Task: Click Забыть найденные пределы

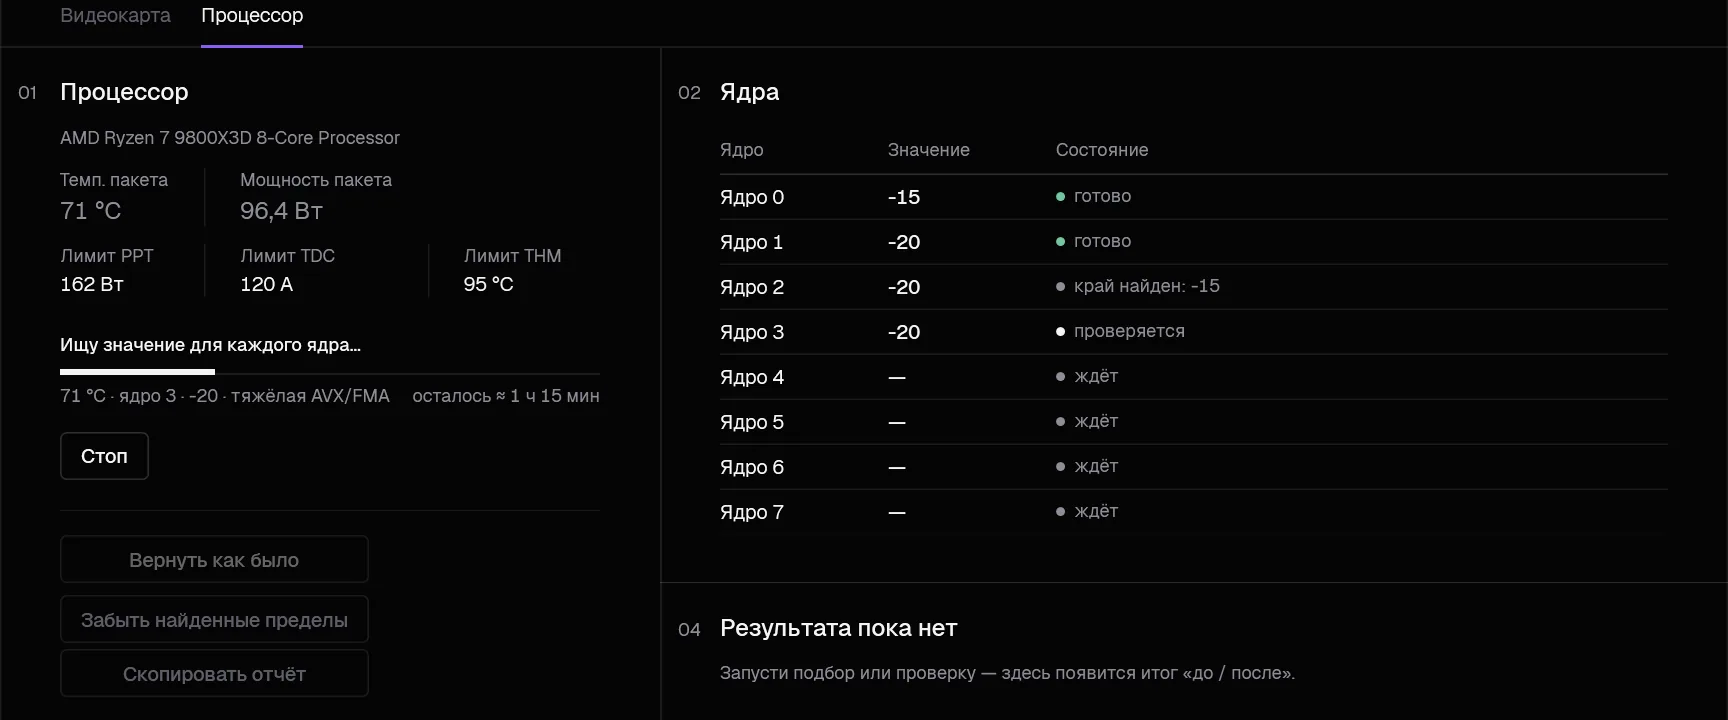Action: pyautogui.click(x=214, y=620)
